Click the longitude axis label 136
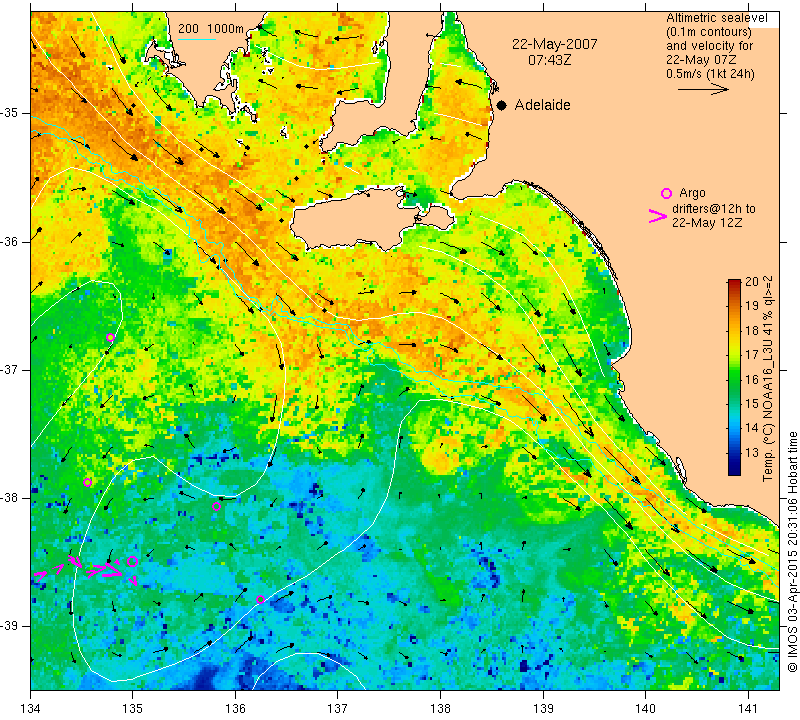The width and height of the screenshot is (800, 720). 235,708
